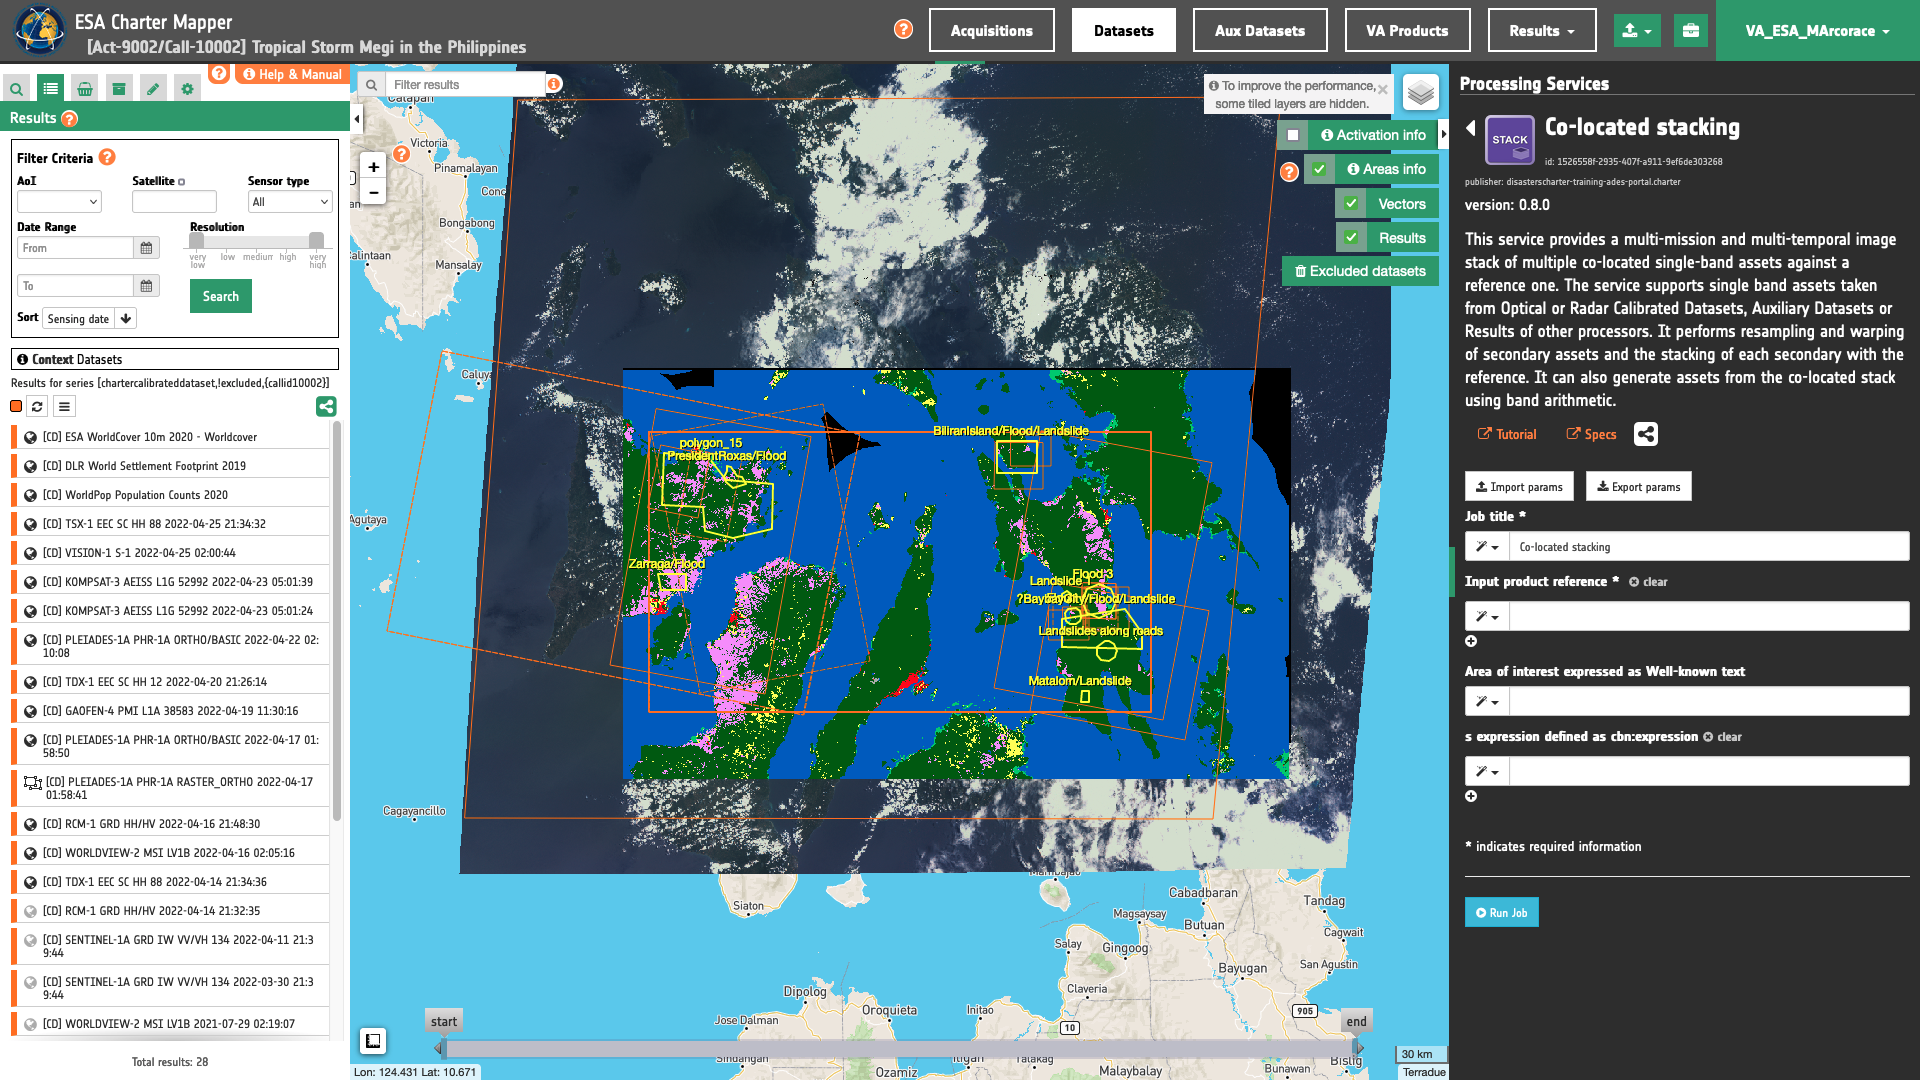Toggle sort direction arrow
Image resolution: width=1920 pixels, height=1080 pixels.
tap(126, 319)
